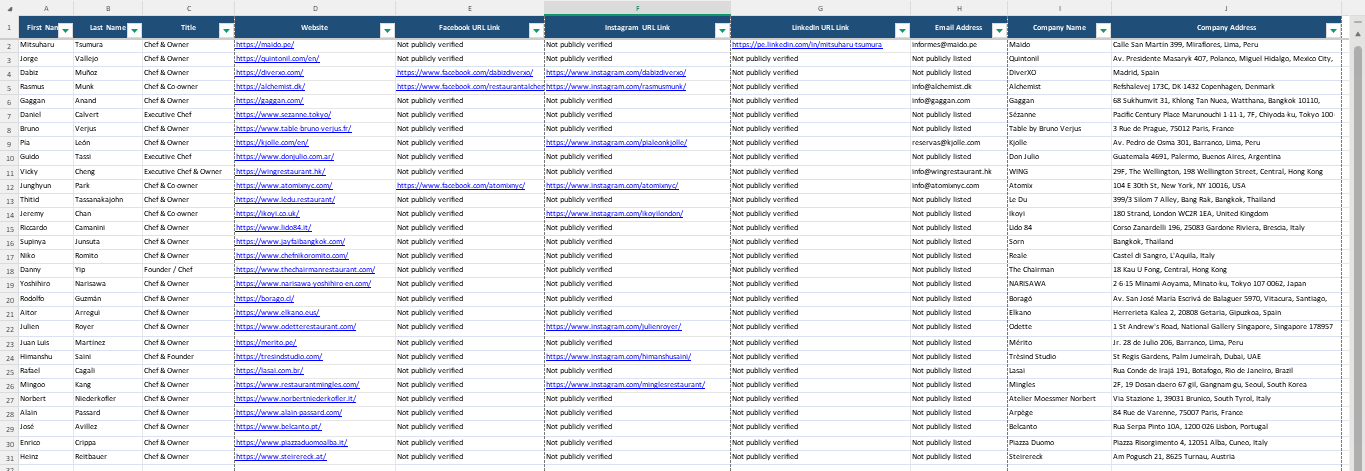Select row 12 header number
This screenshot has width=1365, height=471.
pyautogui.click(x=9, y=185)
